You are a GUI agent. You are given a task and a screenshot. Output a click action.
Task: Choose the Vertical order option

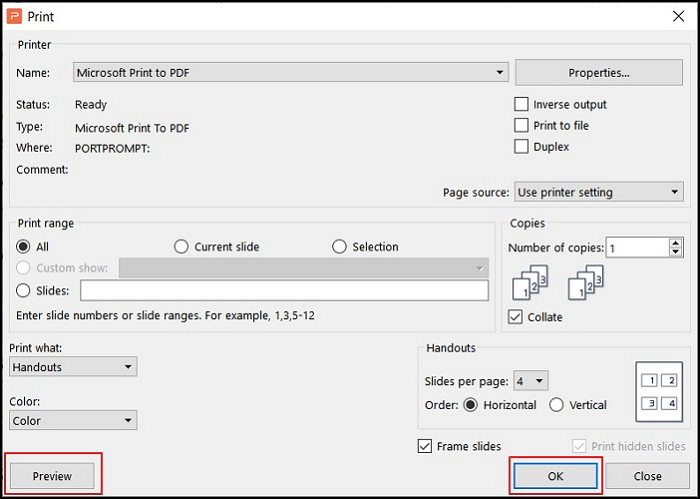(x=556, y=405)
